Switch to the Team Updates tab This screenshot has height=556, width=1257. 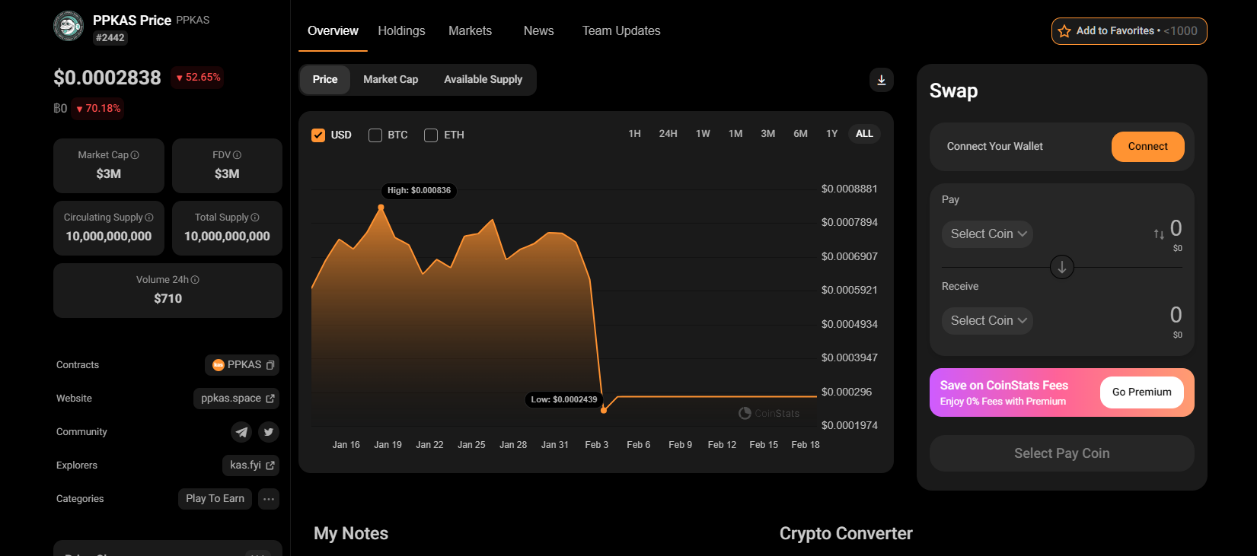click(621, 31)
